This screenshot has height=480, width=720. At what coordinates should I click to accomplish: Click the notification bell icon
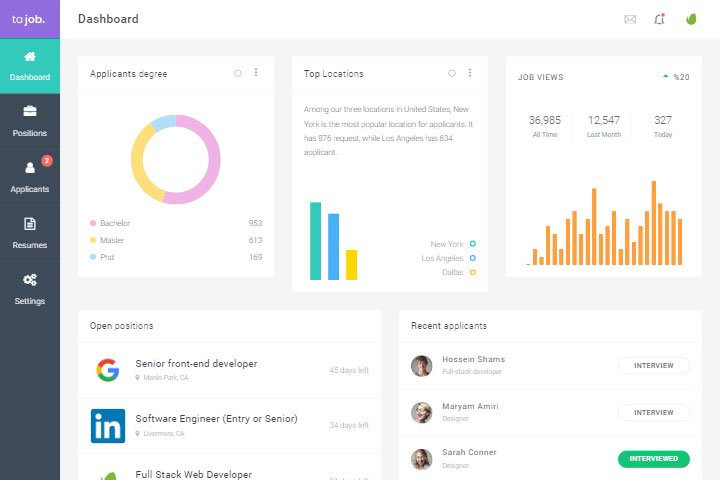click(x=659, y=19)
